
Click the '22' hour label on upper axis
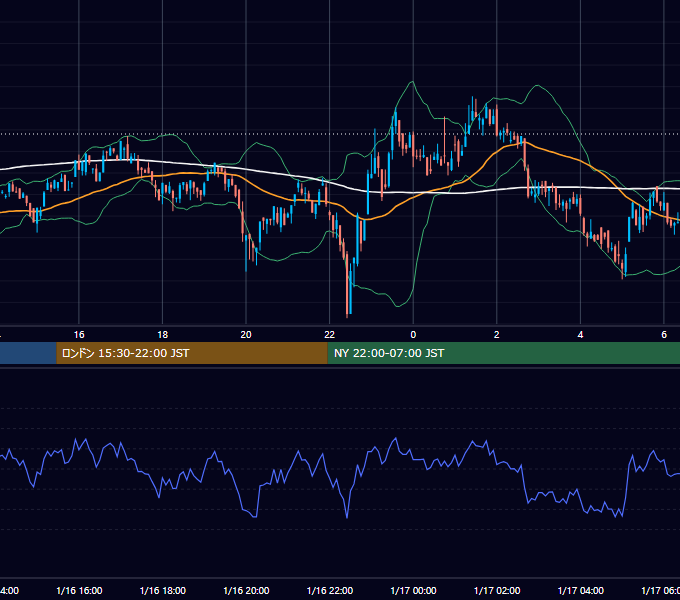click(330, 335)
